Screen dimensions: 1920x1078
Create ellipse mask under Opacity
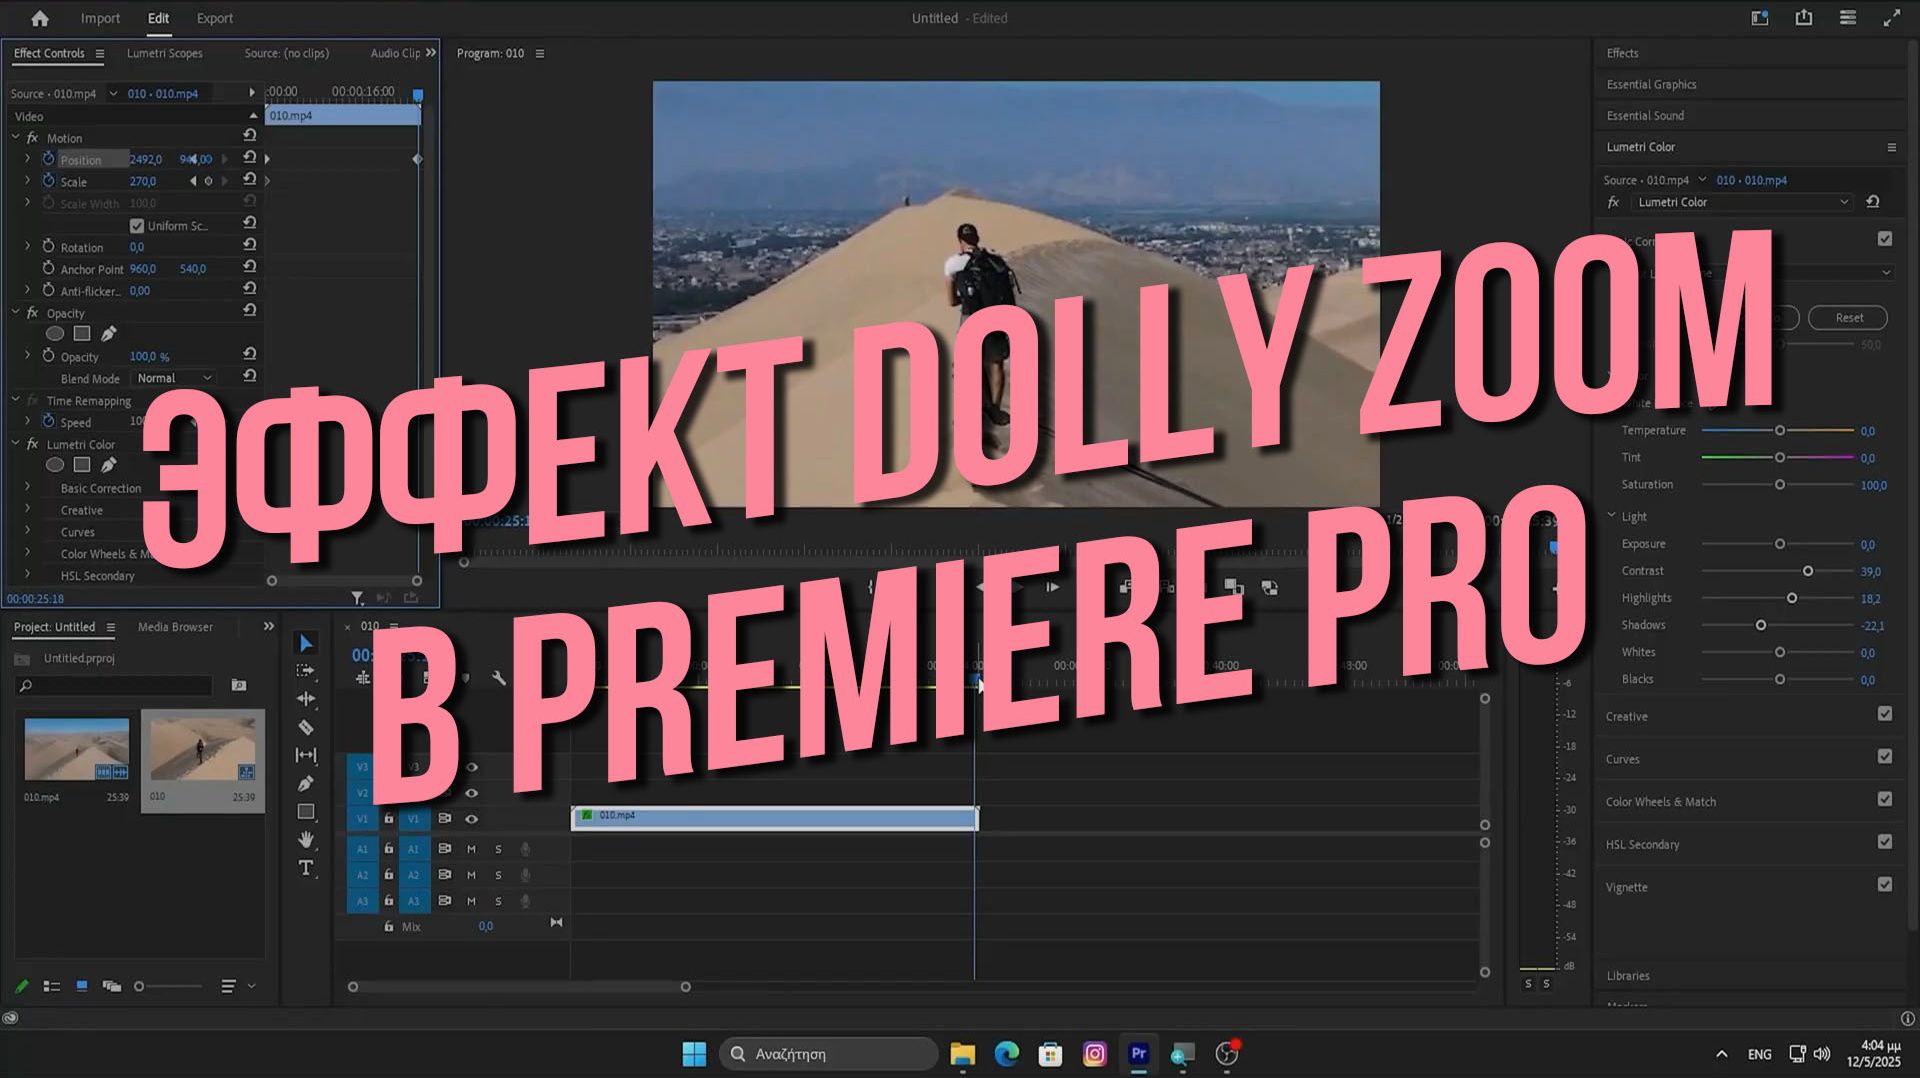pos(55,333)
